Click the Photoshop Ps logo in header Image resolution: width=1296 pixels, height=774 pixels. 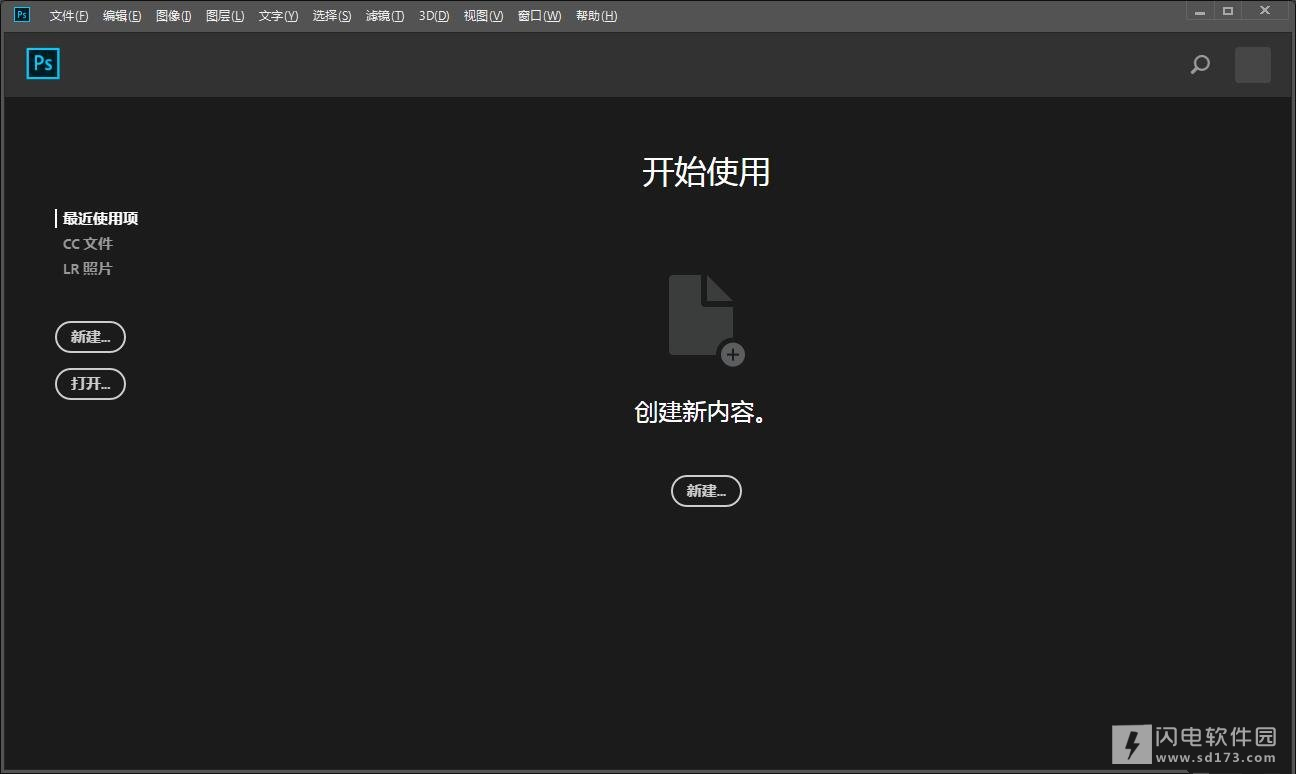[x=43, y=64]
